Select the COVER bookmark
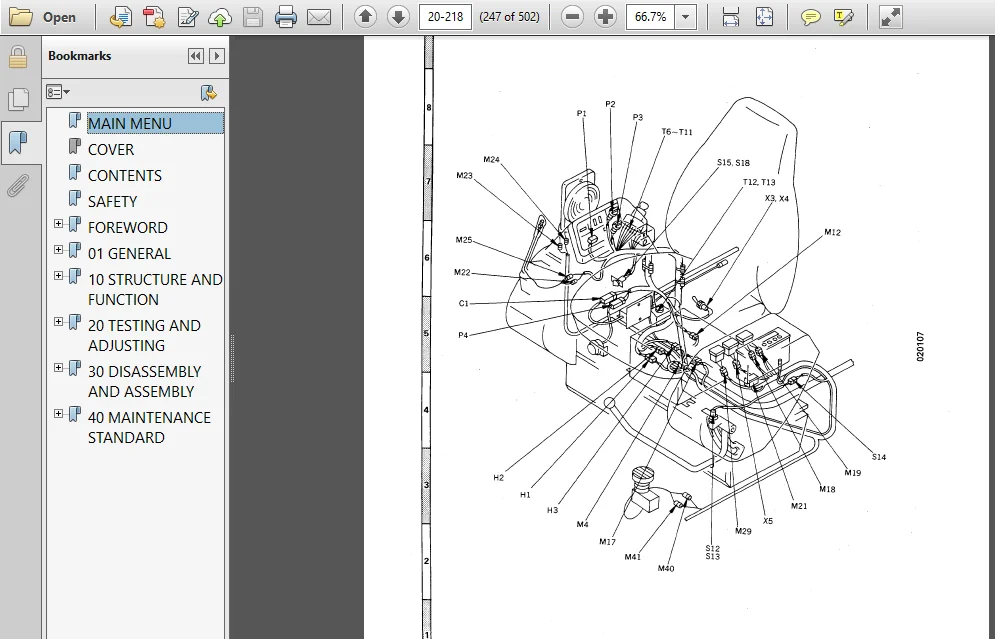Viewport: 995px width, 639px height. tap(111, 149)
